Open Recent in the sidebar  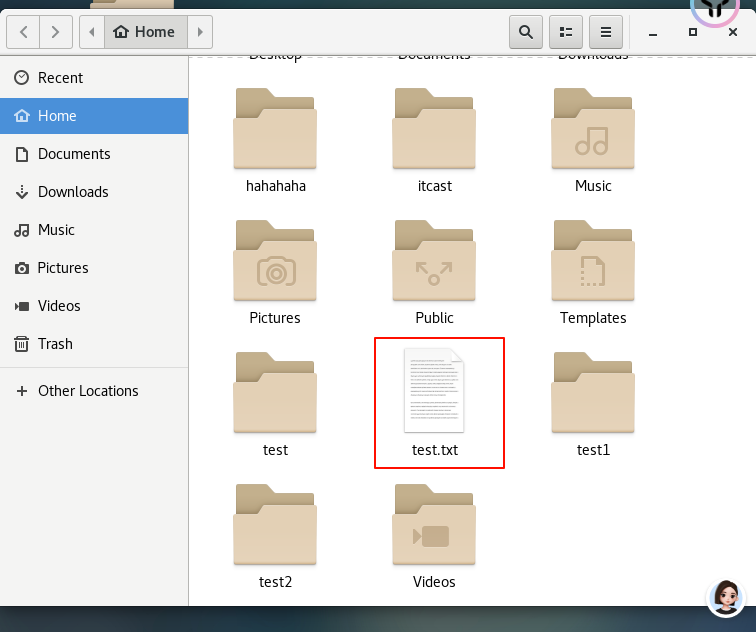click(94, 78)
